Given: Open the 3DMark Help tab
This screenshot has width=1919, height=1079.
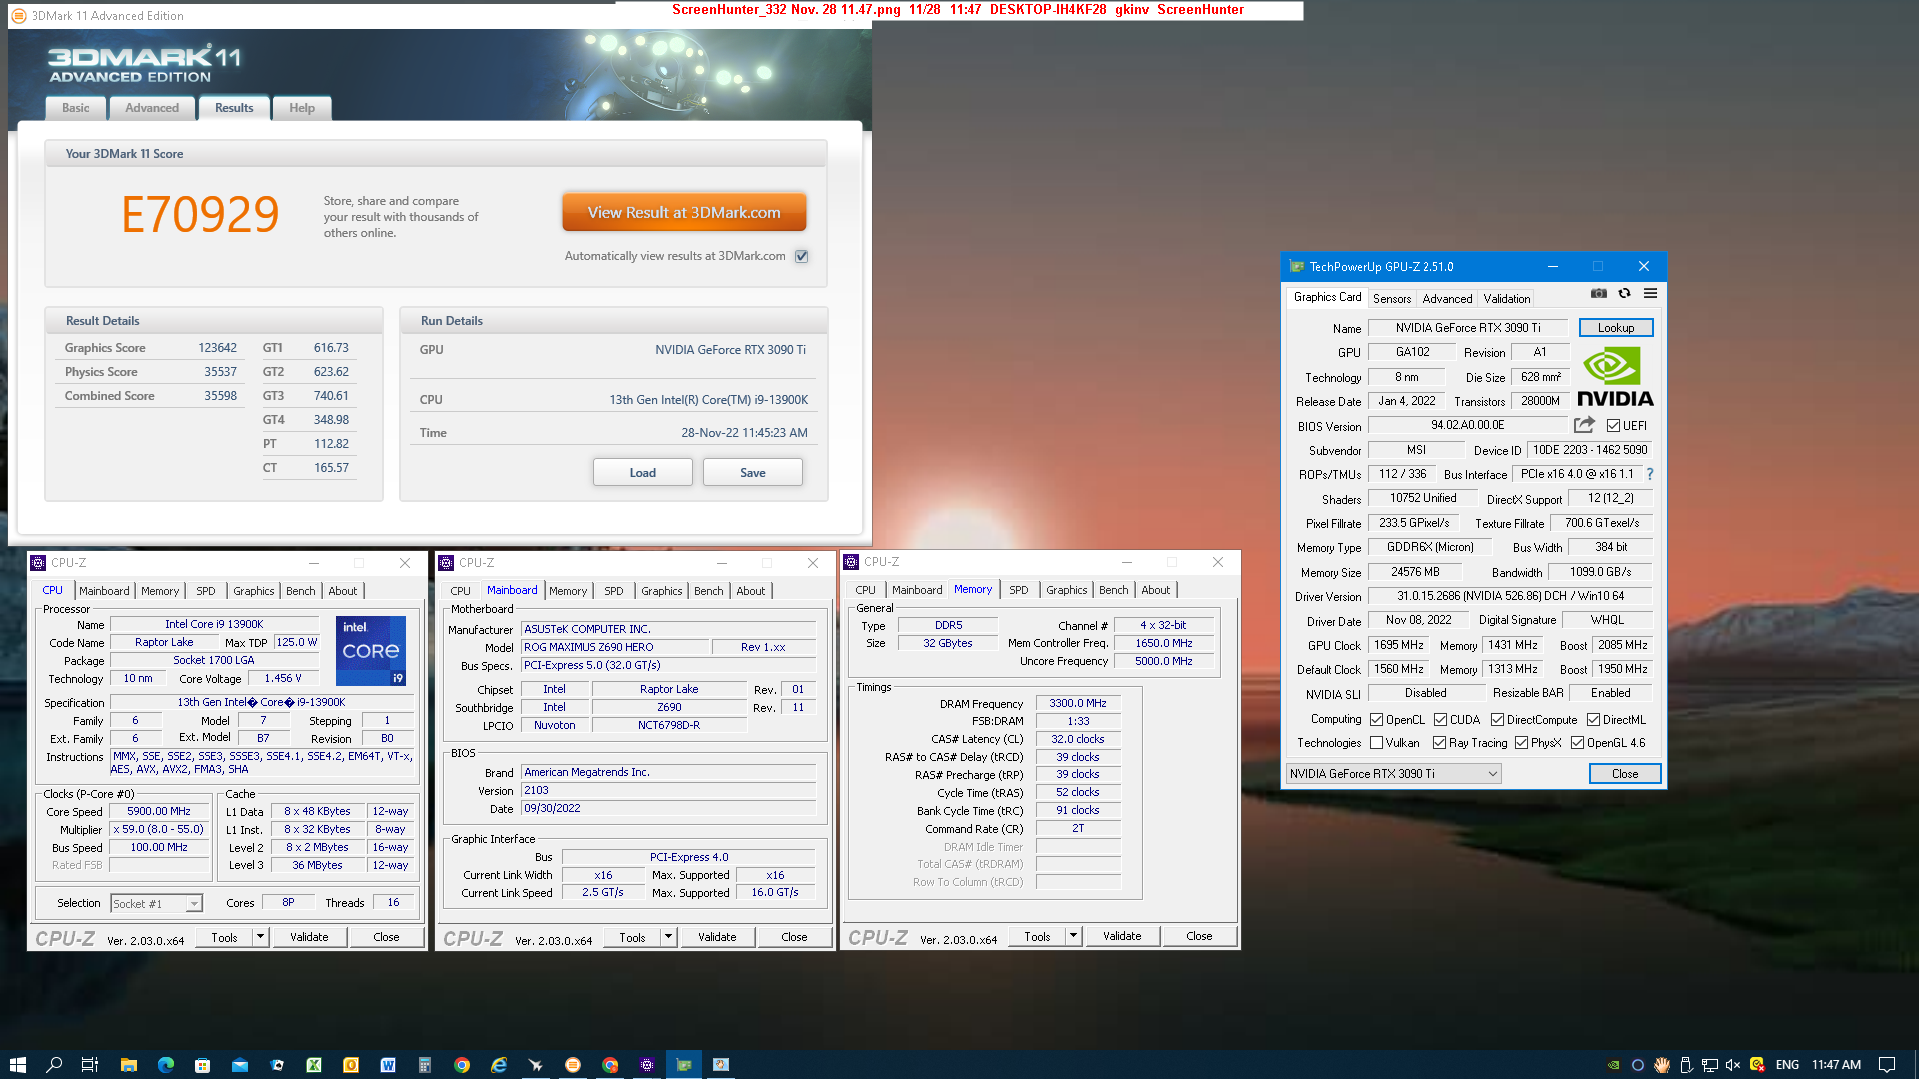Looking at the screenshot, I should coord(301,108).
